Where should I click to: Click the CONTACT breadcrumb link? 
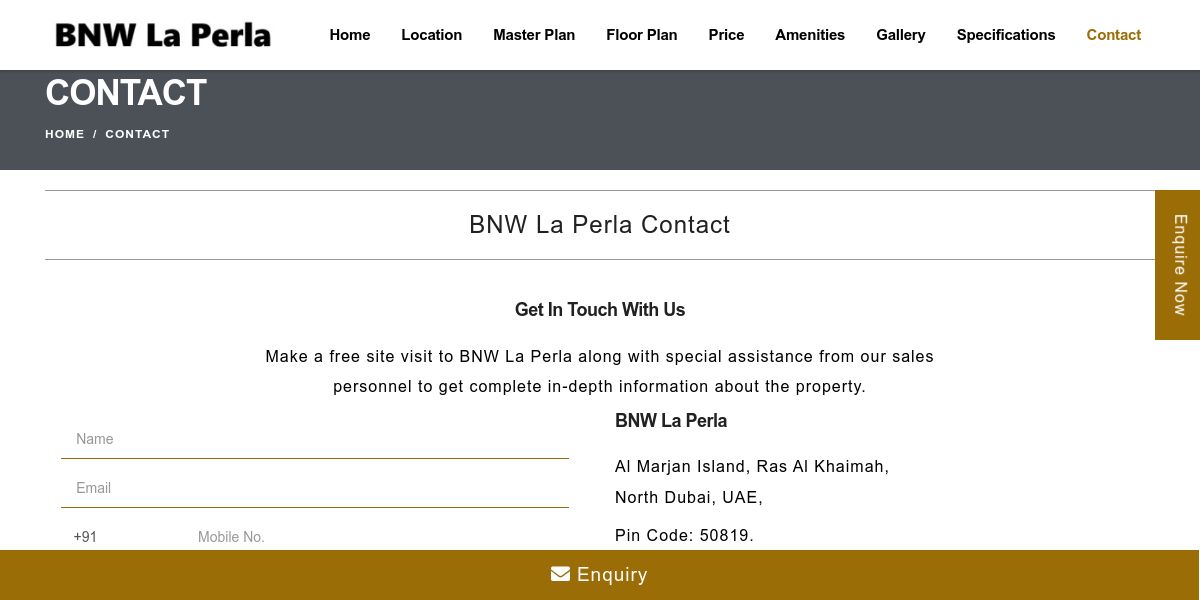click(x=137, y=134)
